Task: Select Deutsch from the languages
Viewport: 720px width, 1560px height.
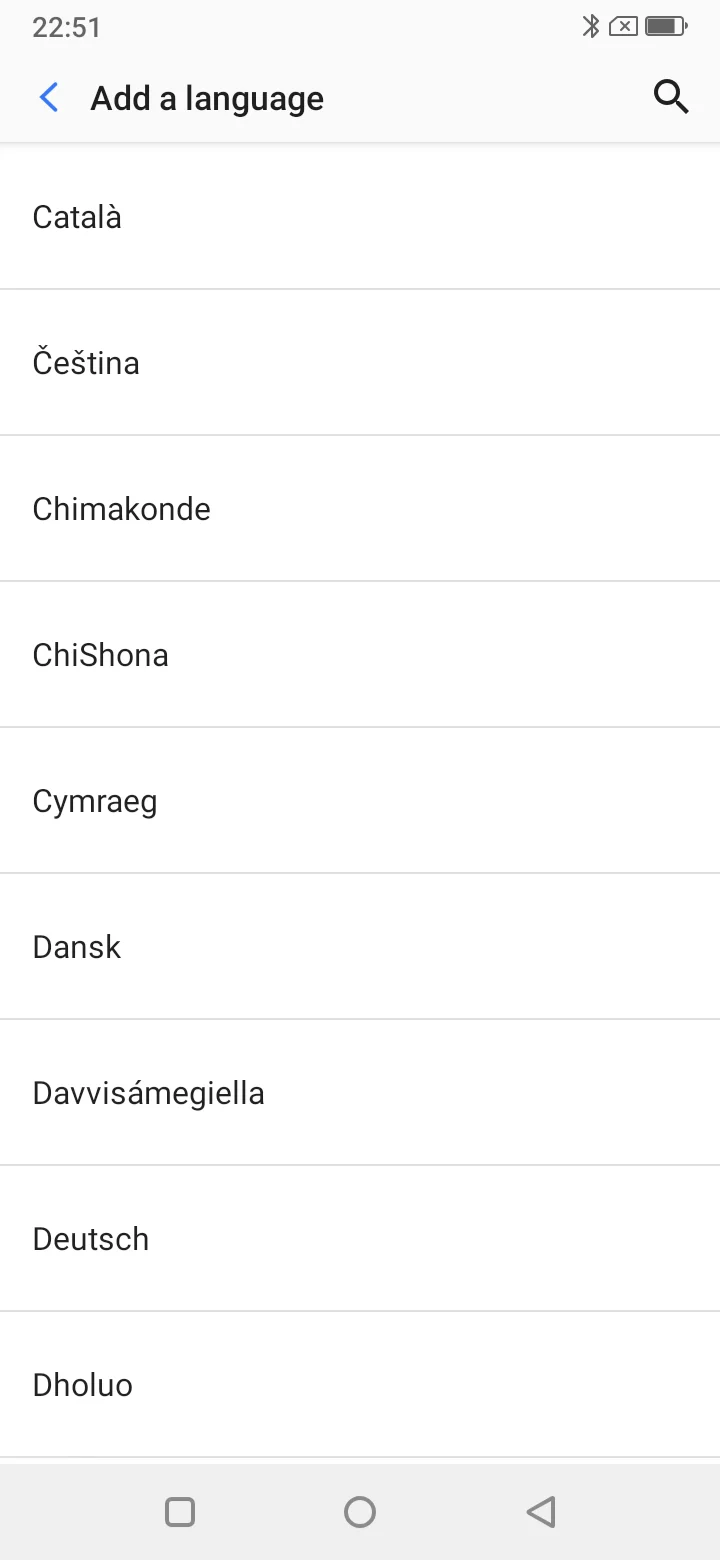Action: tap(360, 1239)
